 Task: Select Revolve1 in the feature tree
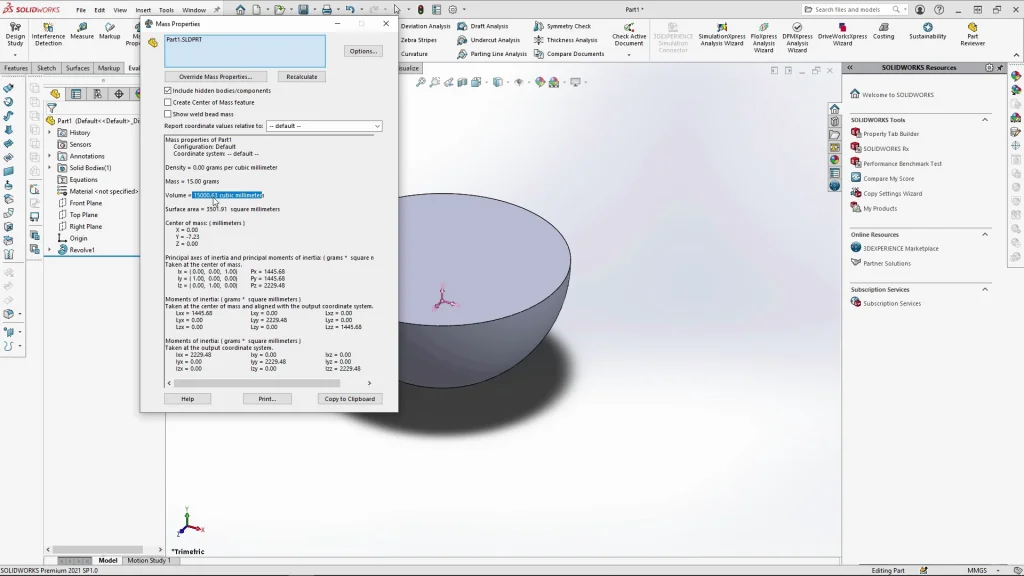[82, 250]
